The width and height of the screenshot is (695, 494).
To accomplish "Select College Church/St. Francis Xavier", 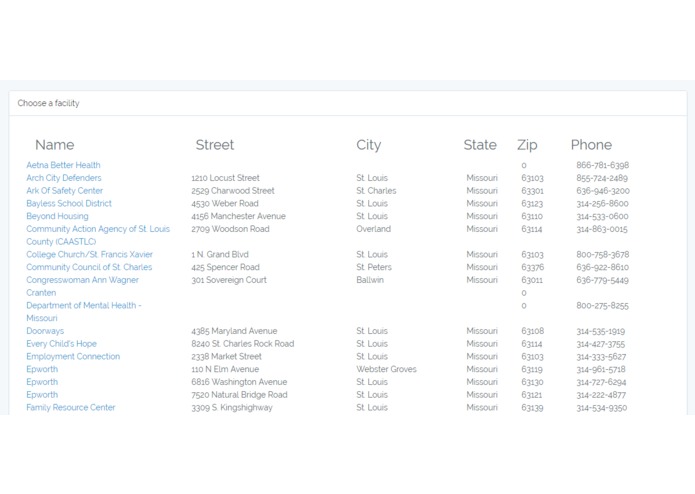I will tap(89, 255).
